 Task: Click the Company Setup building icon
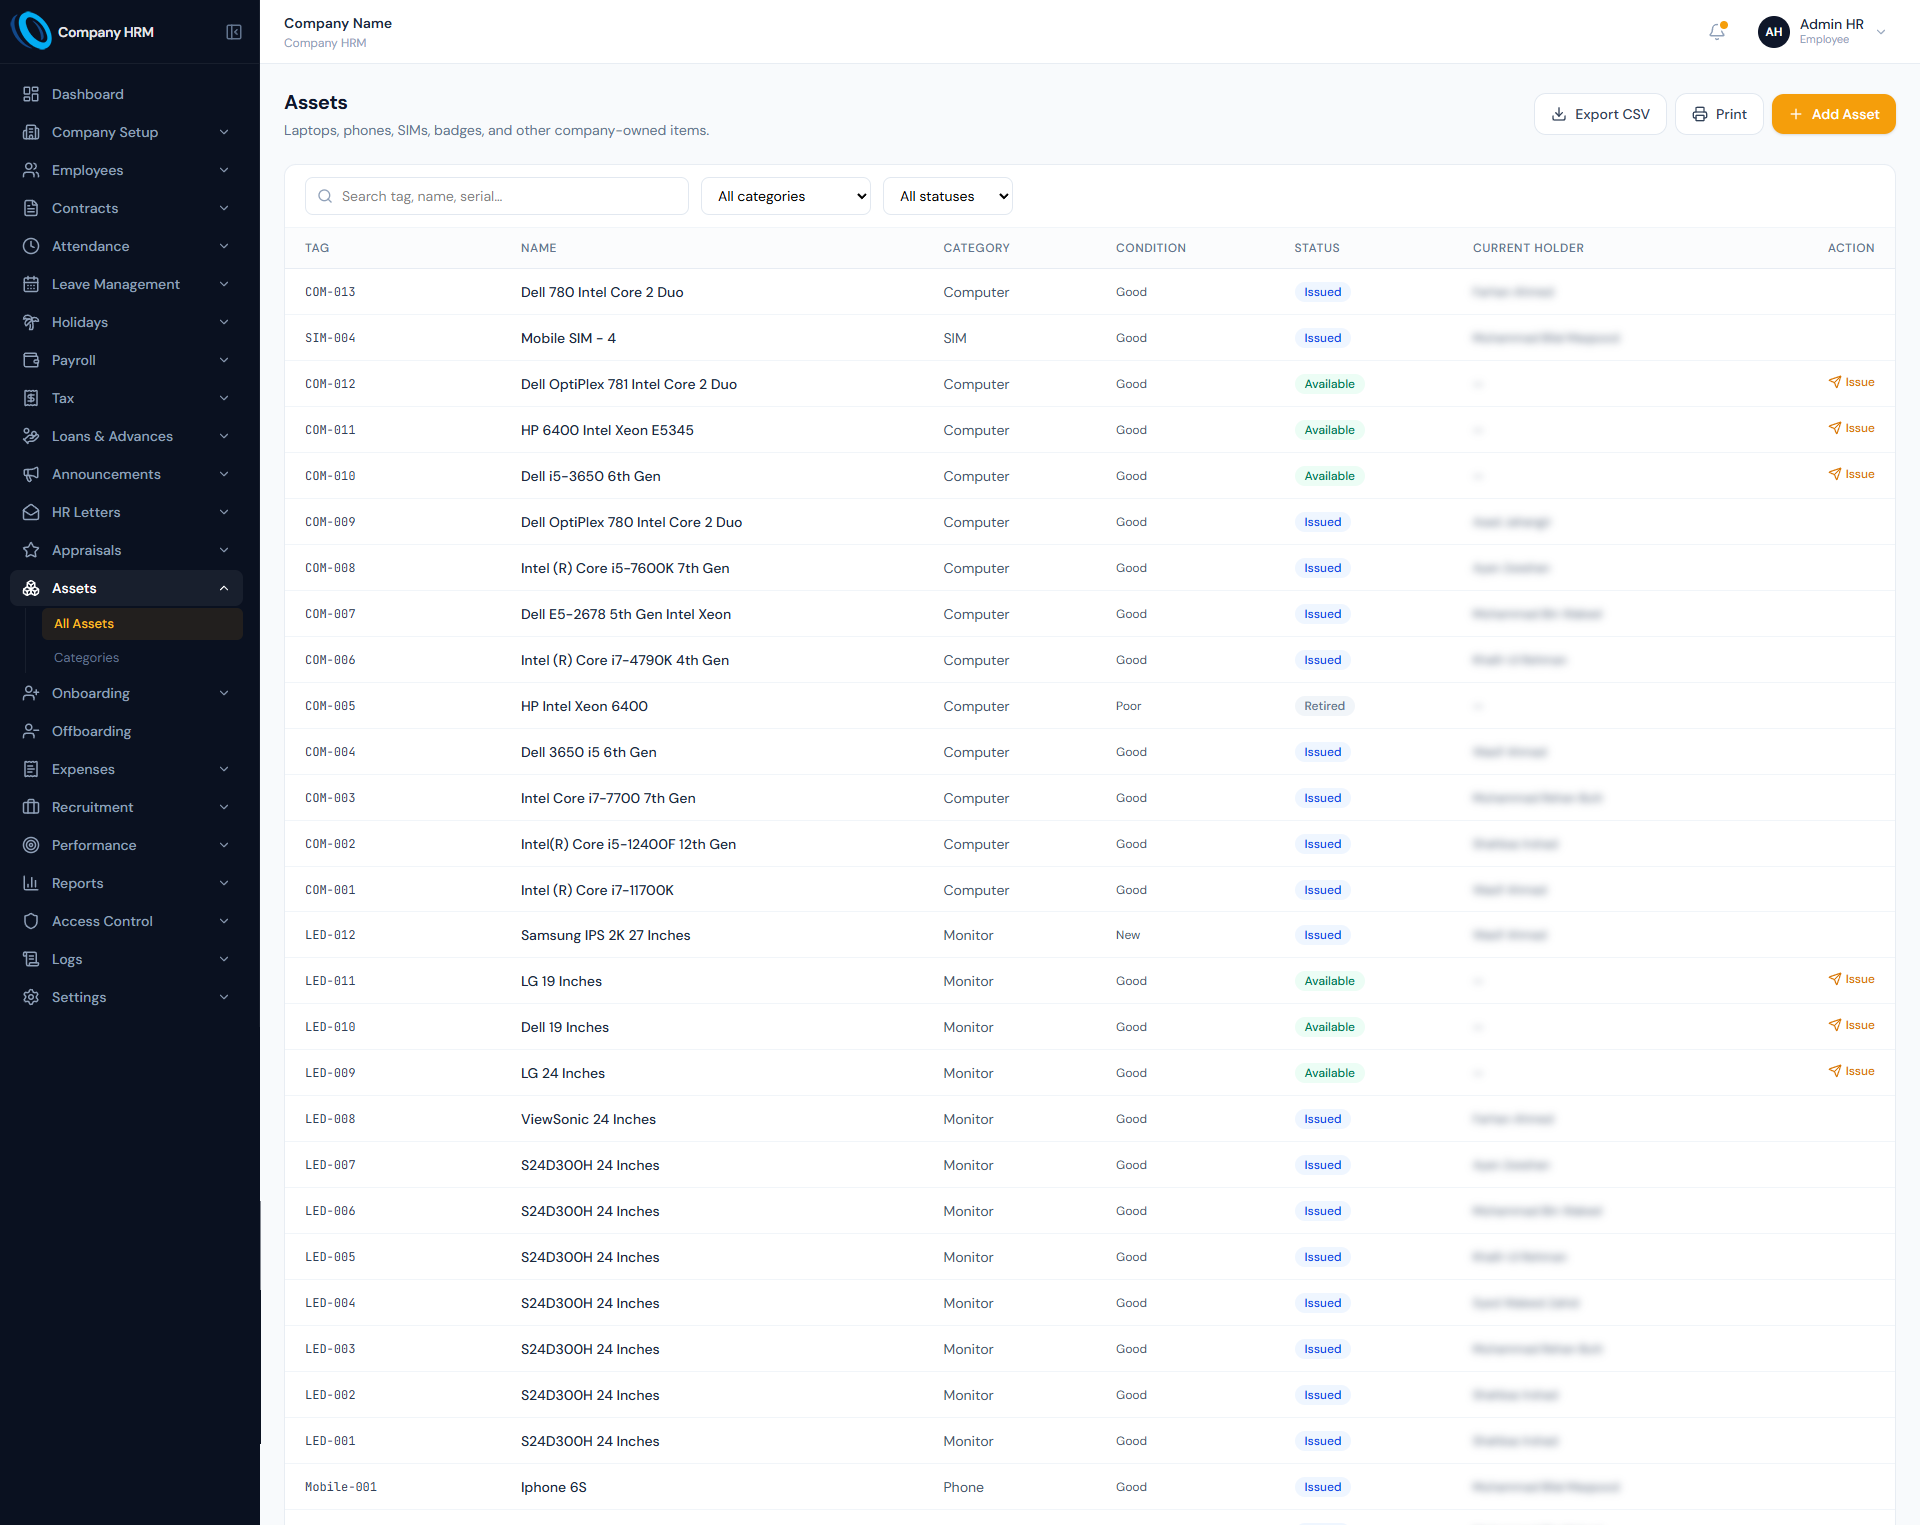tap(31, 132)
